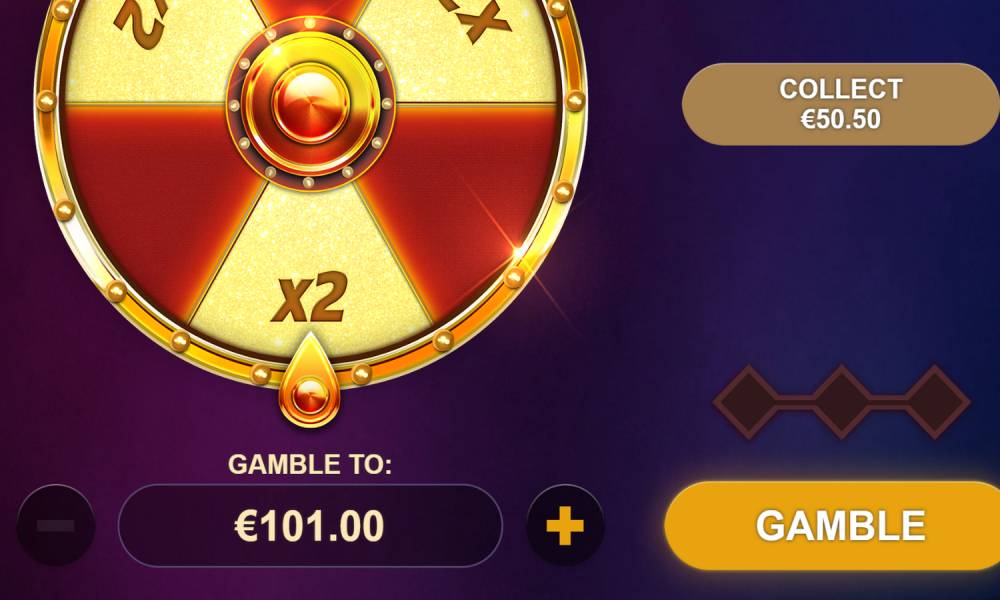The height and width of the screenshot is (600, 1000).
Task: Click the GAMBLE TO: label
Action: point(310,464)
